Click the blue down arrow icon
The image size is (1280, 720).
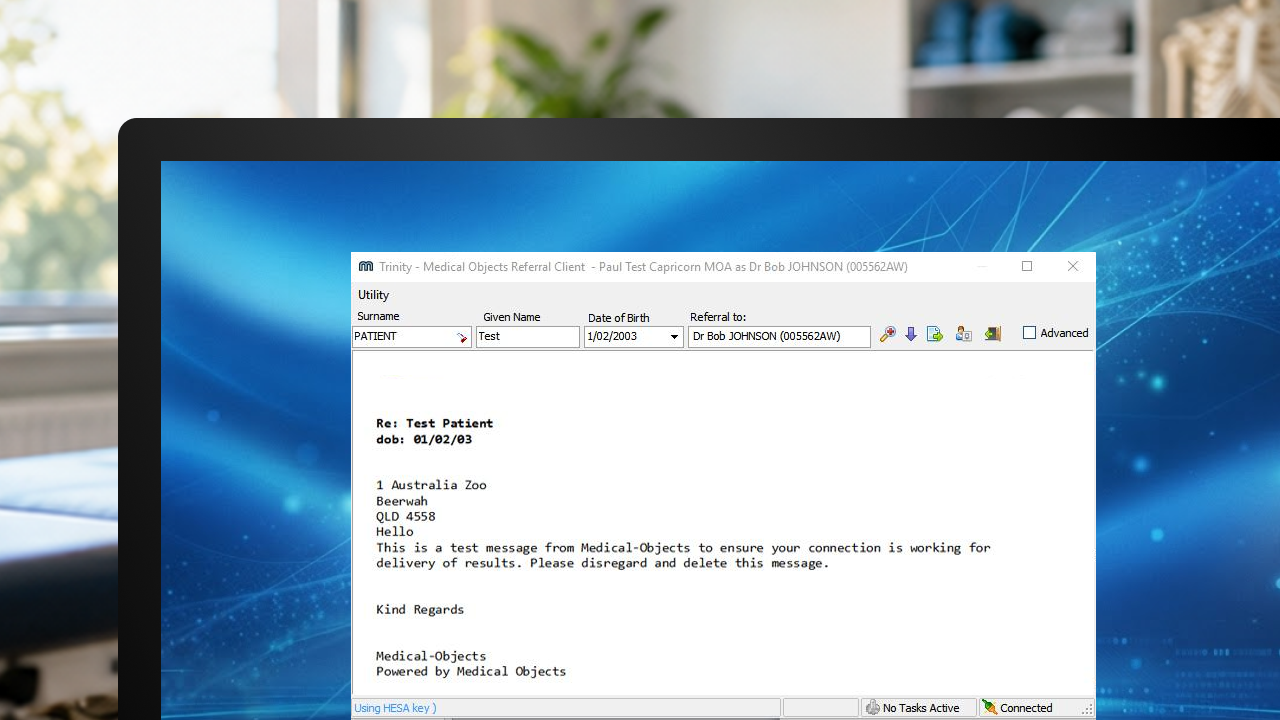911,334
